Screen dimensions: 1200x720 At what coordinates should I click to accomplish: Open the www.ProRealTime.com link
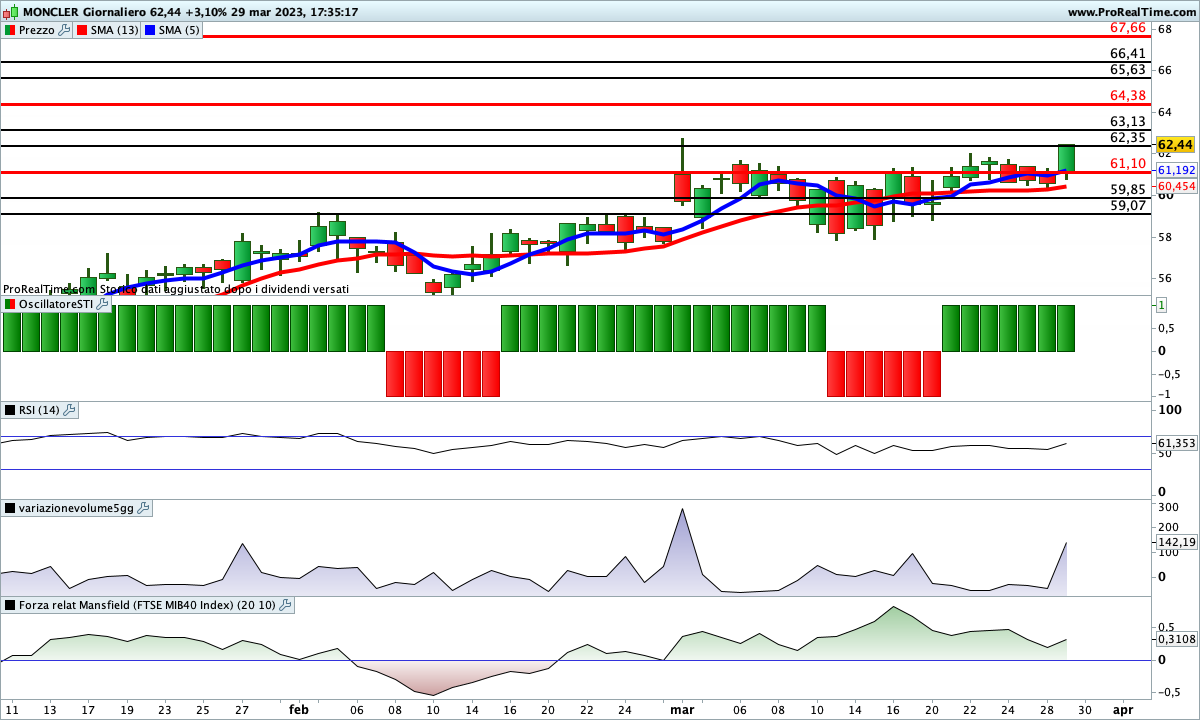(1132, 12)
